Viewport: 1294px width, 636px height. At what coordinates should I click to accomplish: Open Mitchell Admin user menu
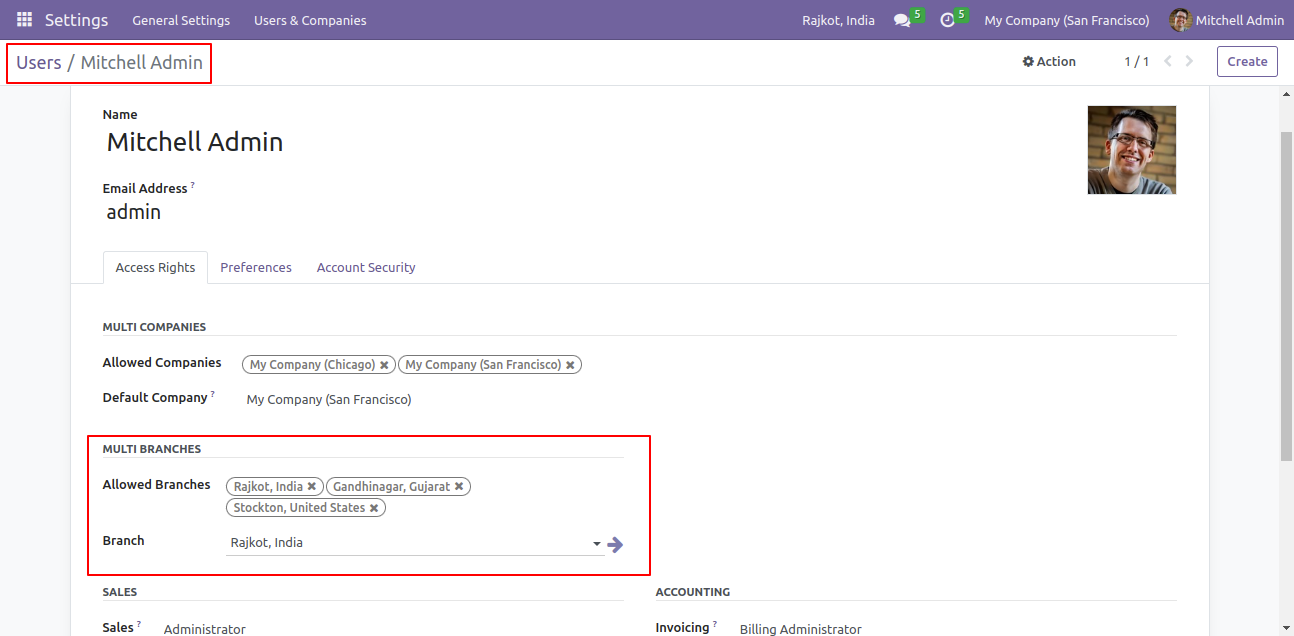click(1227, 20)
